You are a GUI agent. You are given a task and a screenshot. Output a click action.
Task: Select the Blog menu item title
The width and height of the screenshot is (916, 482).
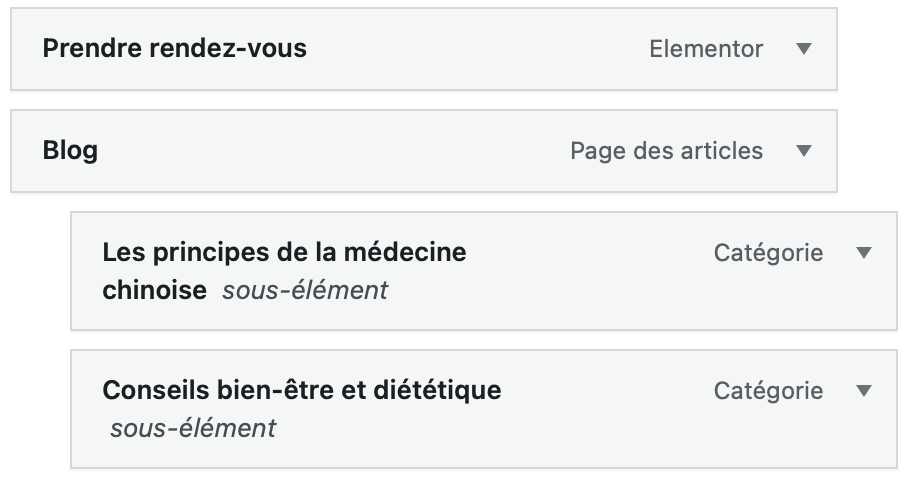pos(70,151)
